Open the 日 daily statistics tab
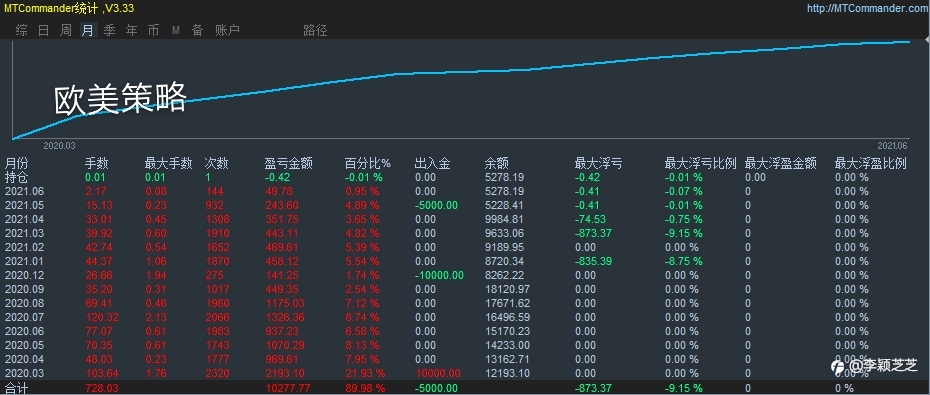The width and height of the screenshot is (930, 395). 44,30
